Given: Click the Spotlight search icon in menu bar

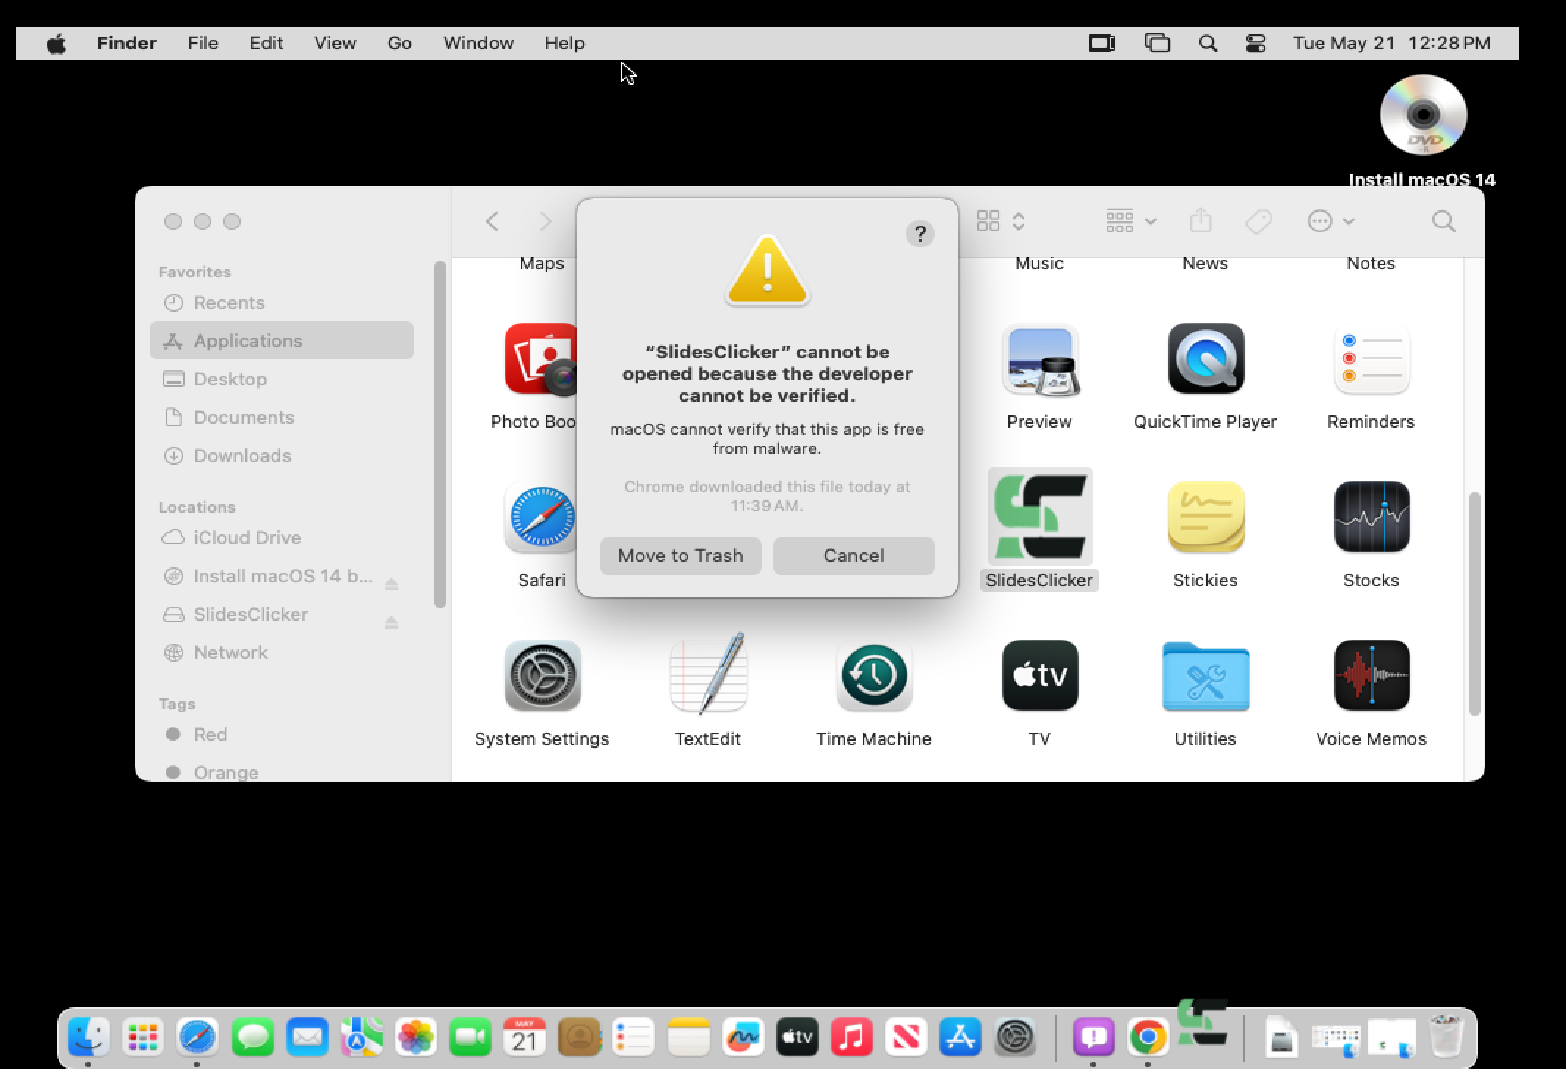Looking at the screenshot, I should point(1208,43).
